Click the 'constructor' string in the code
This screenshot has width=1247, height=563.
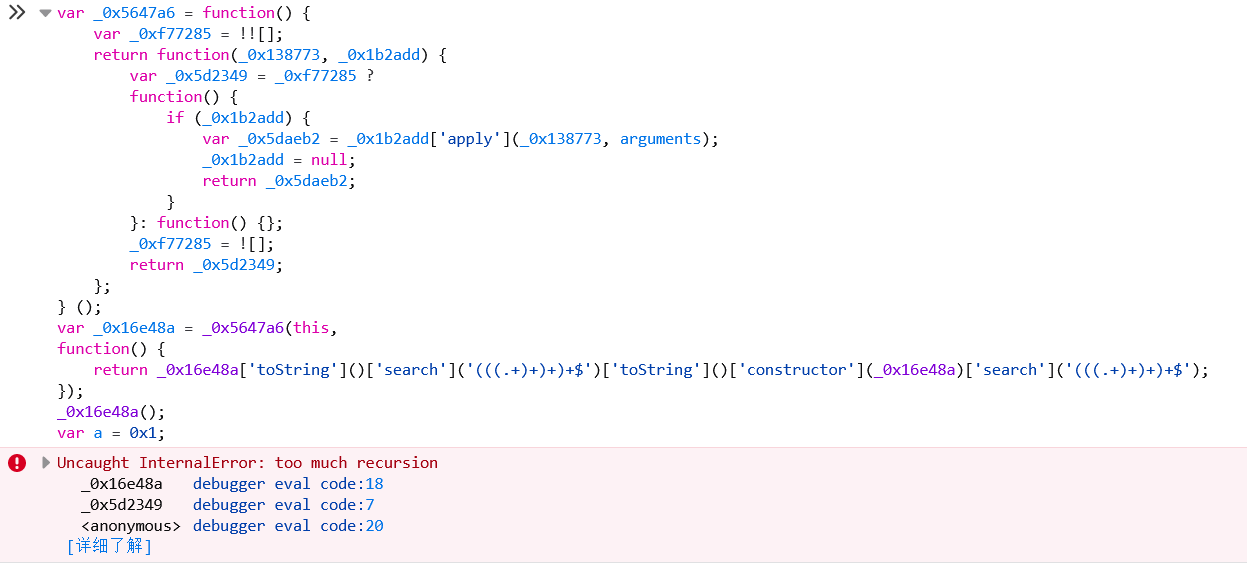pos(796,370)
